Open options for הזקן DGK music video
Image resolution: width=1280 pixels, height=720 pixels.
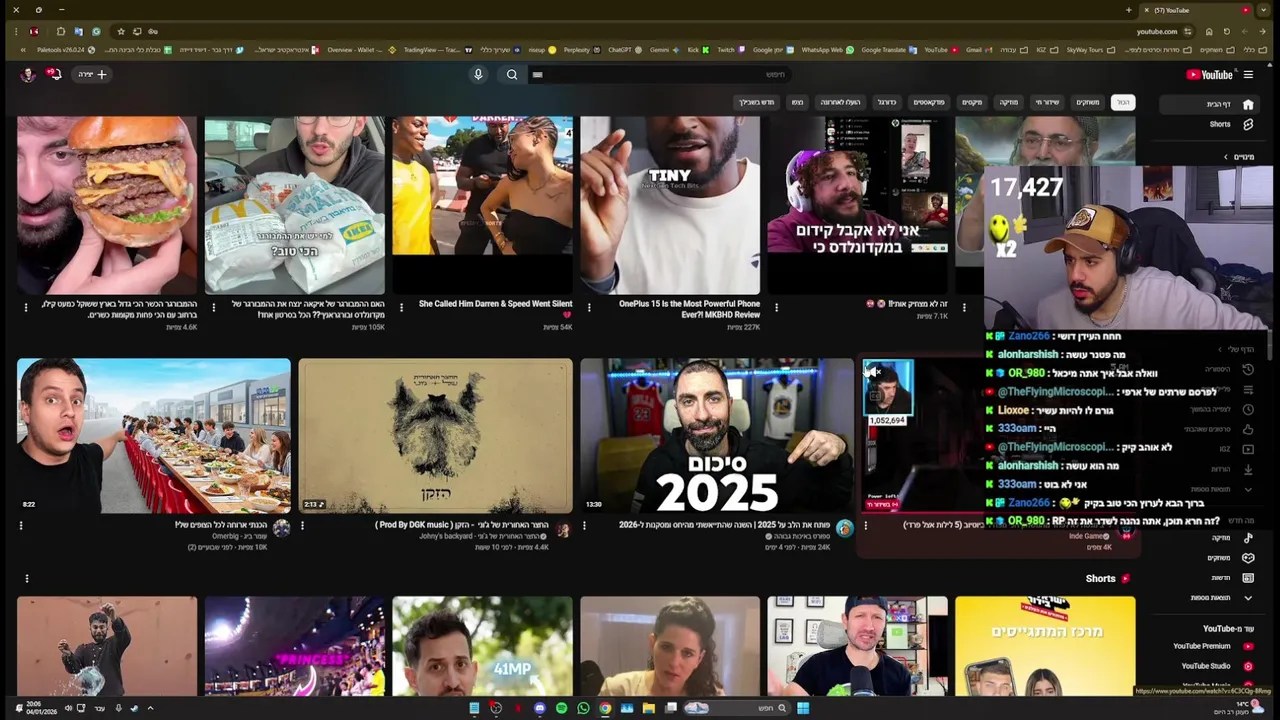[303, 526]
